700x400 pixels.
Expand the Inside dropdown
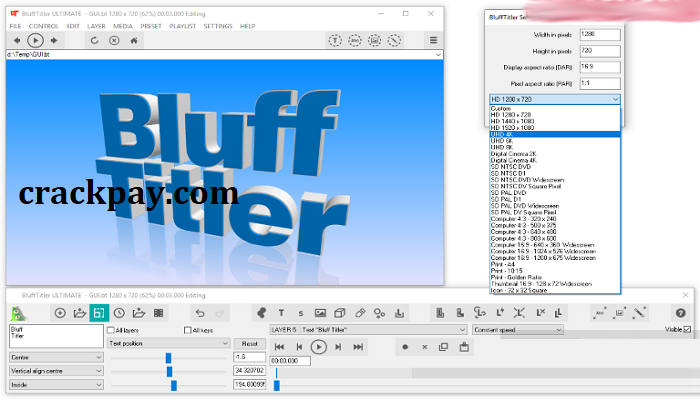pos(56,385)
